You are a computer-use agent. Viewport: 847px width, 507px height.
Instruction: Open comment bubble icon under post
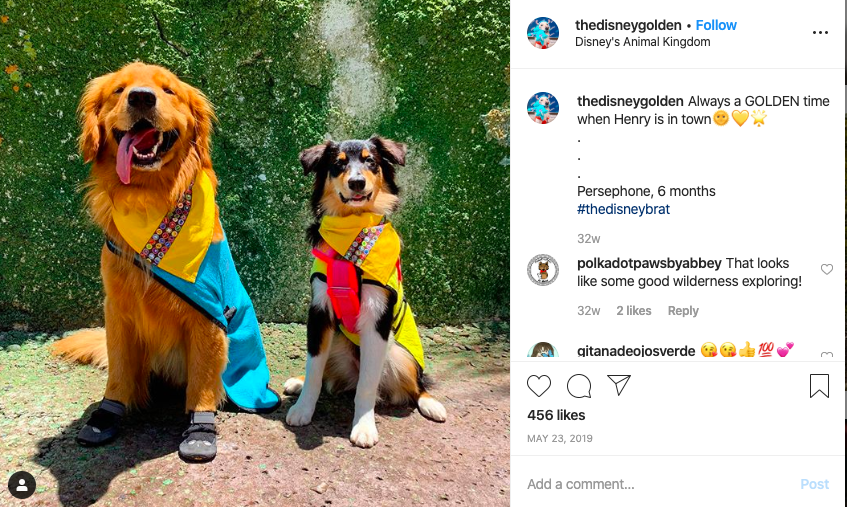tap(579, 386)
